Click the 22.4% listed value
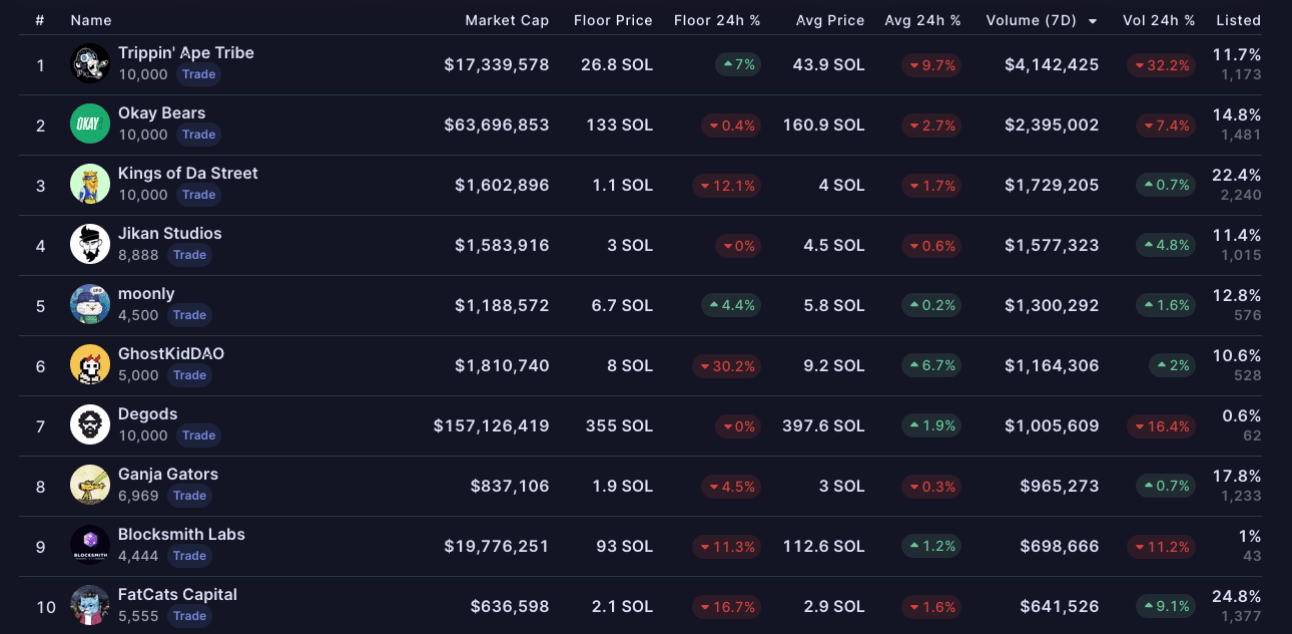Screen dimensions: 1292x634 click(x=1237, y=175)
